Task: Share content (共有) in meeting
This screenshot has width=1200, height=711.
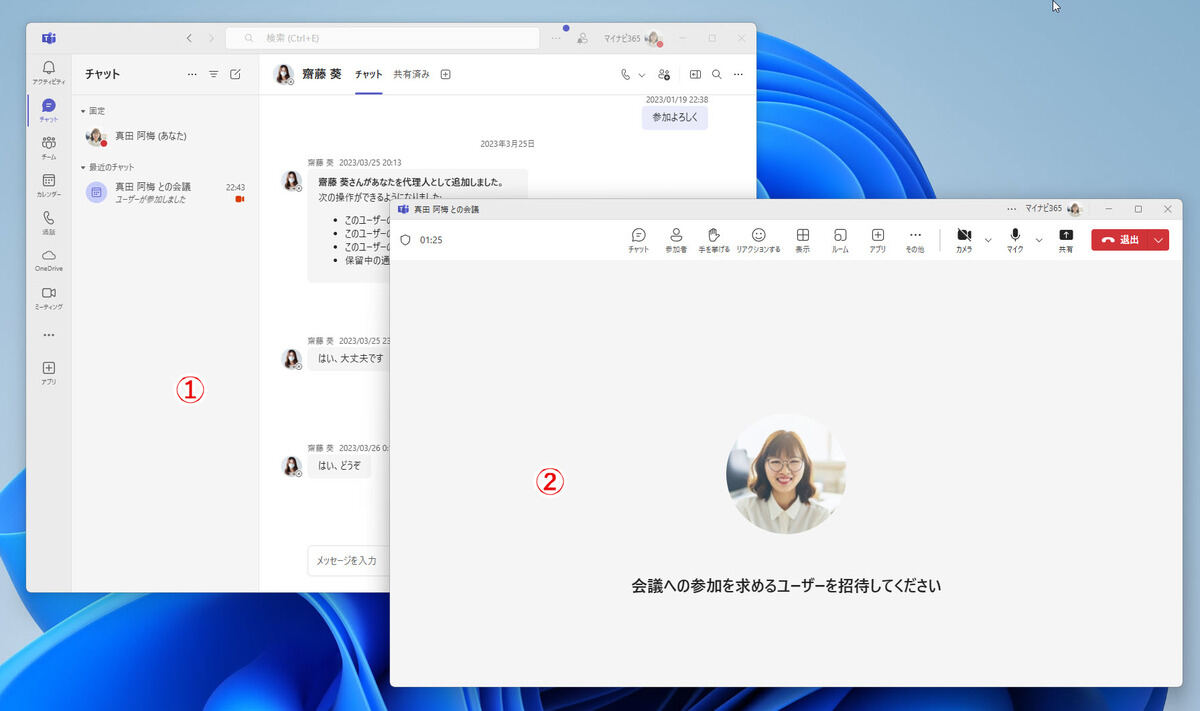Action: tap(1066, 240)
